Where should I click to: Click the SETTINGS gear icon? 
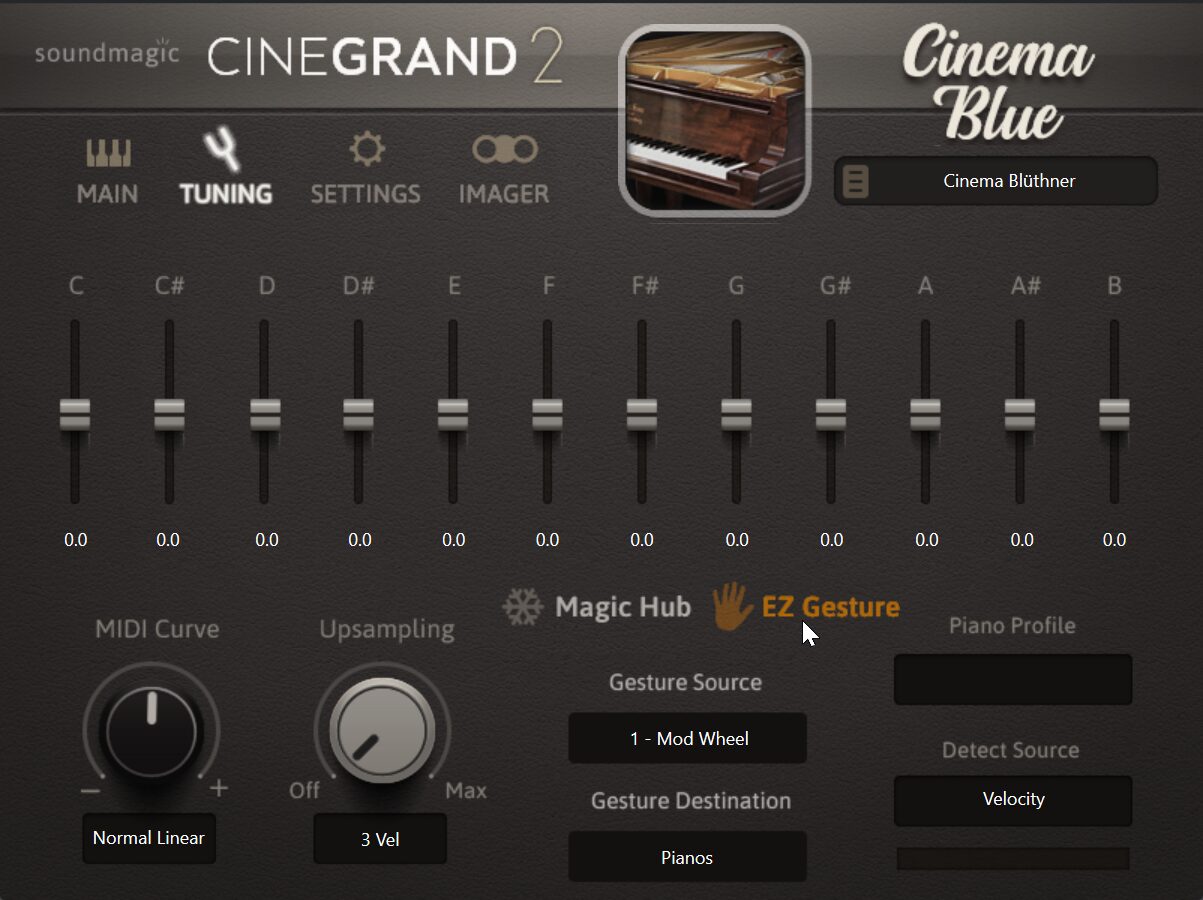point(366,150)
